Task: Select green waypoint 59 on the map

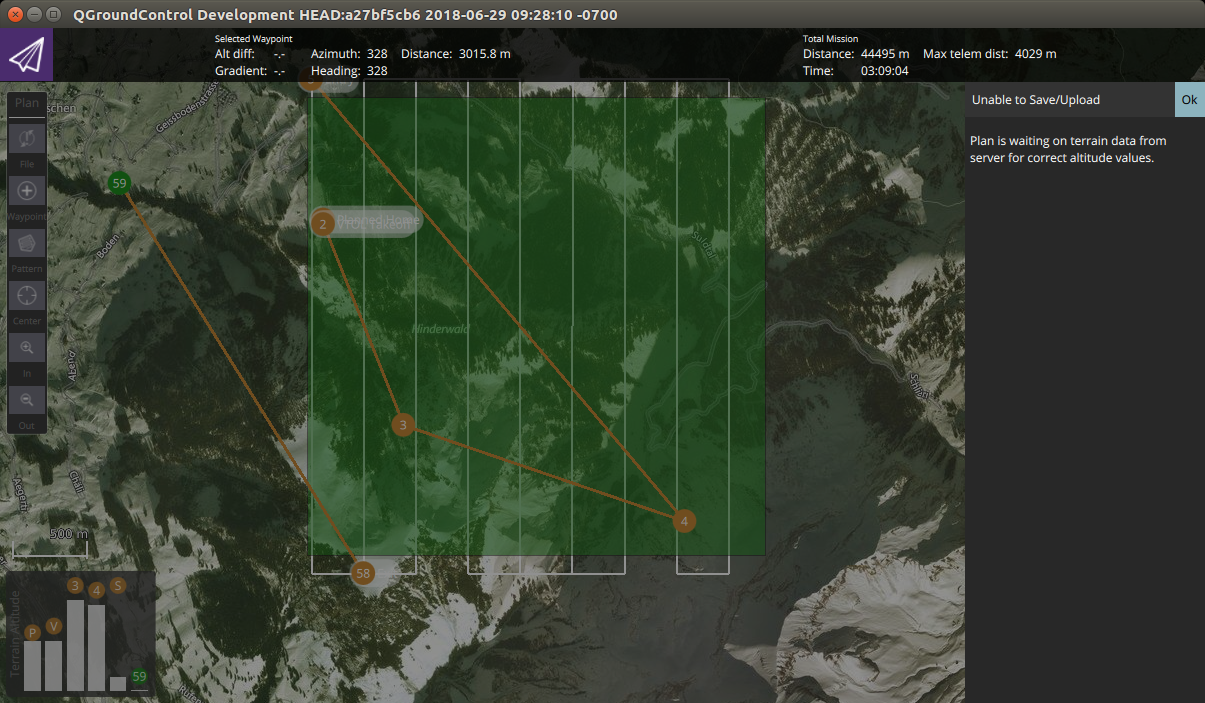Action: (x=120, y=183)
